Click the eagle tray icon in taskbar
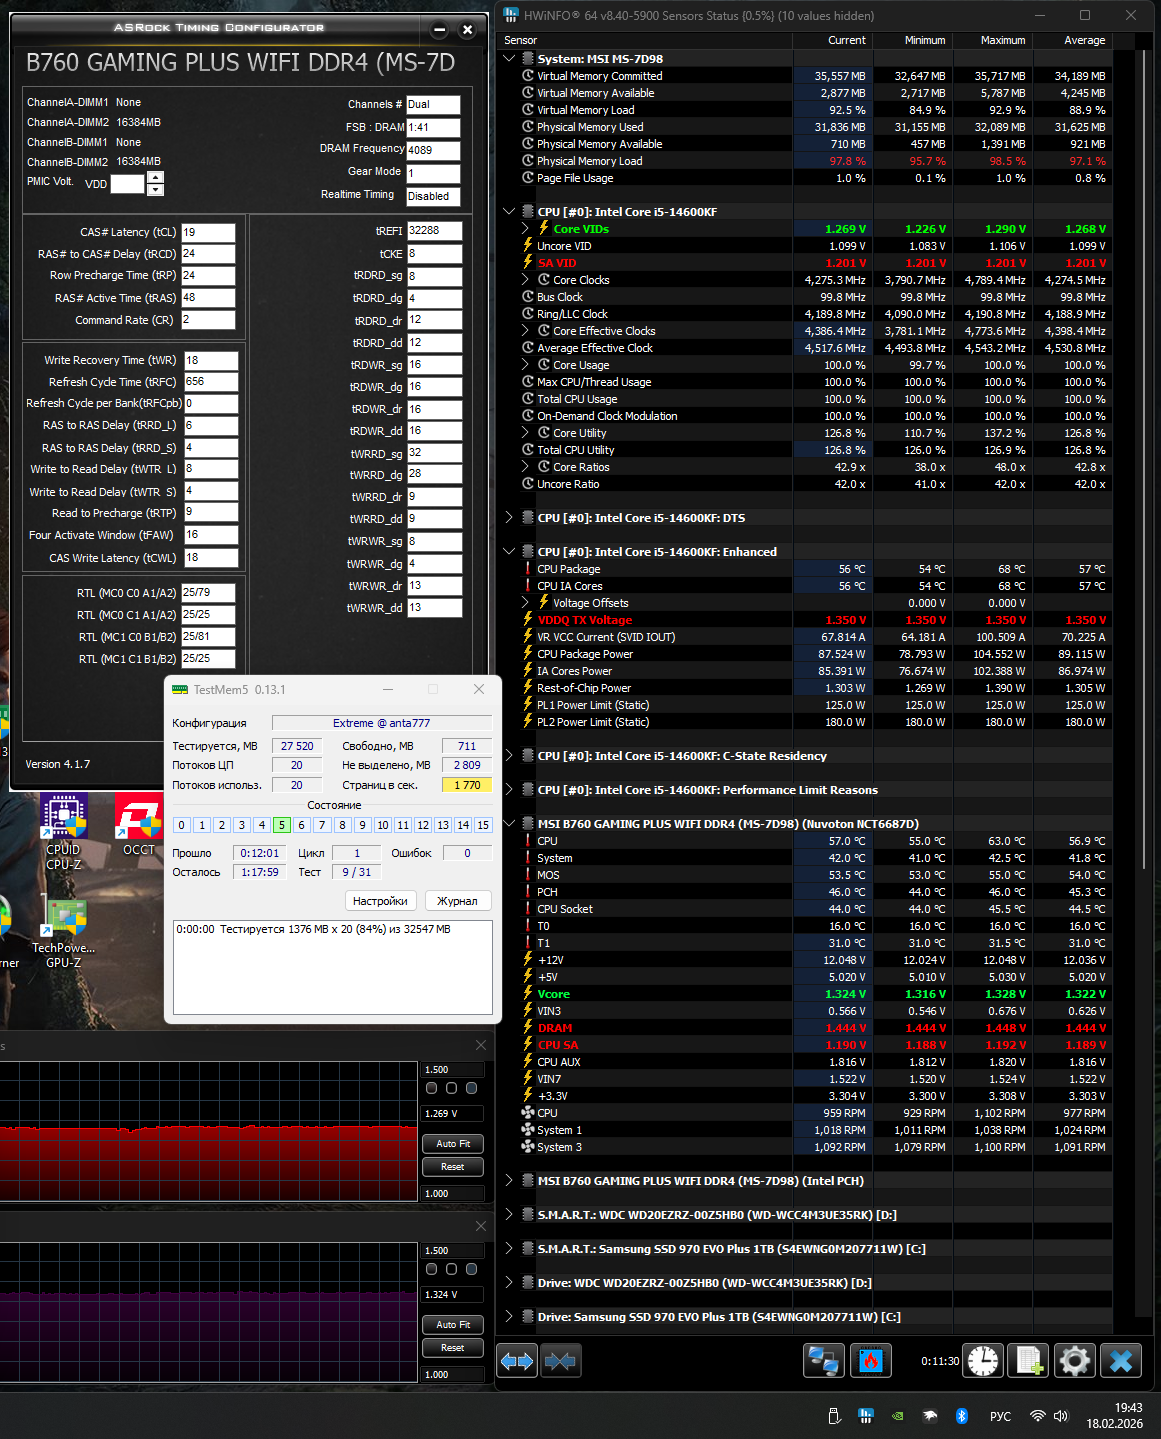The width and height of the screenshot is (1161, 1439). [930, 1416]
